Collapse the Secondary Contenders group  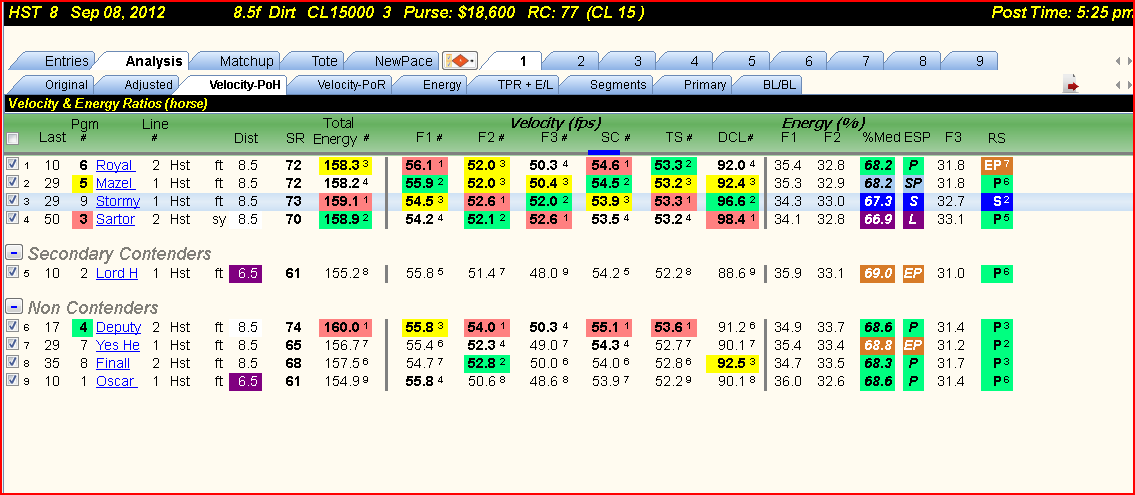click(x=12, y=253)
